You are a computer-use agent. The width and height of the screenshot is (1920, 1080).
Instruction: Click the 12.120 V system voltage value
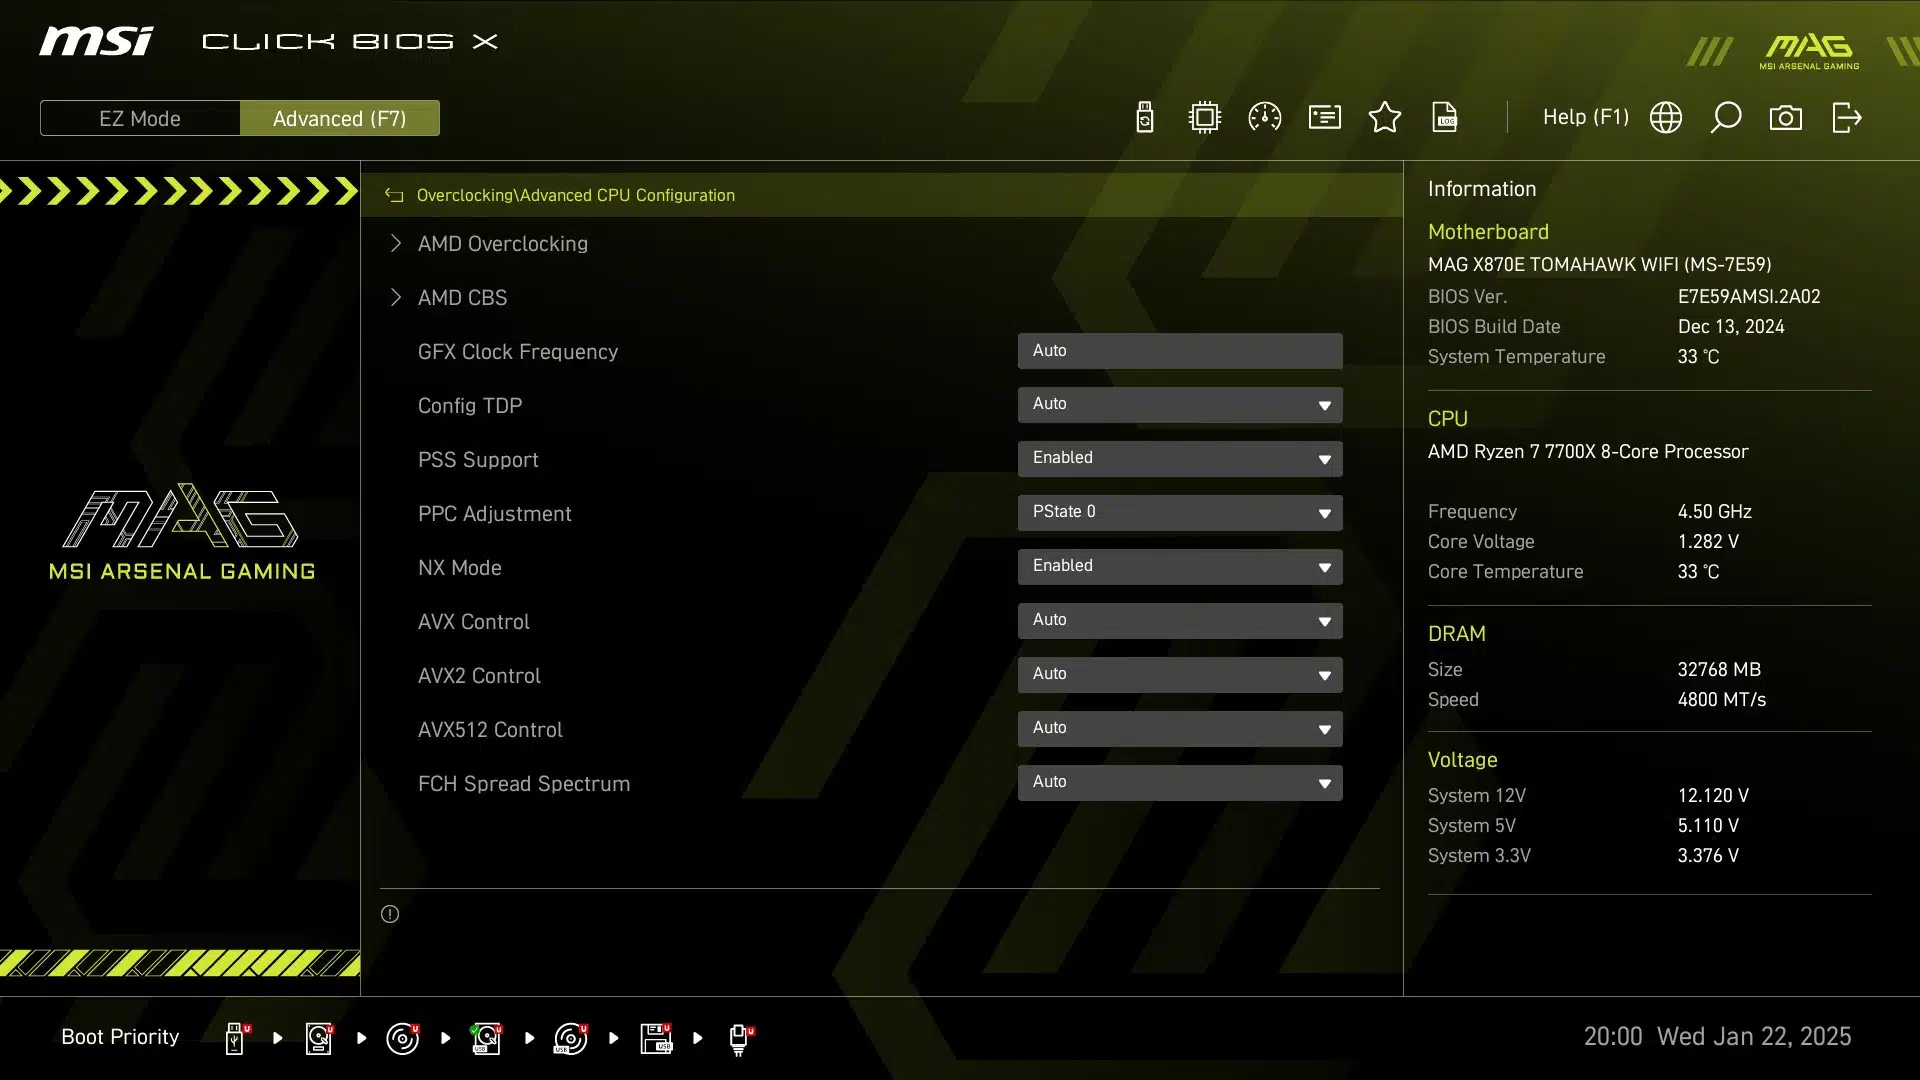(x=1713, y=796)
